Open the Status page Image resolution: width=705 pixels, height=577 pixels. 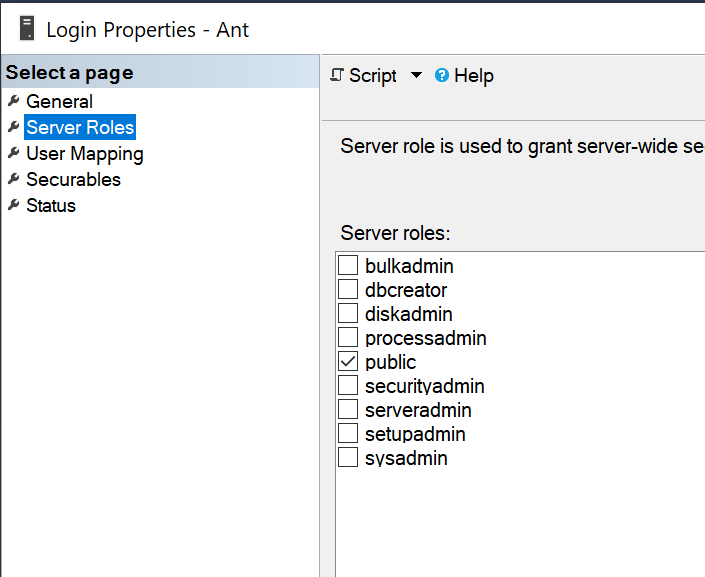point(51,205)
